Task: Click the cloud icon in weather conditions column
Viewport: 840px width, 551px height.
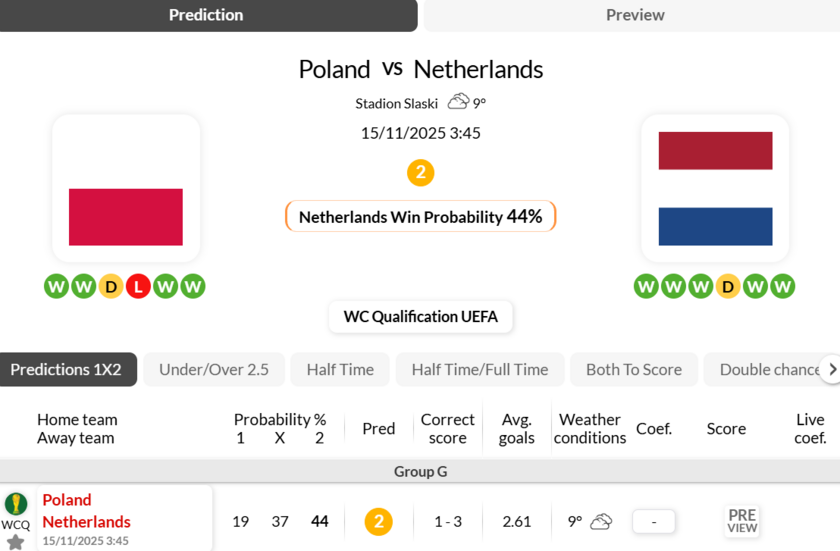Action: [x=601, y=521]
